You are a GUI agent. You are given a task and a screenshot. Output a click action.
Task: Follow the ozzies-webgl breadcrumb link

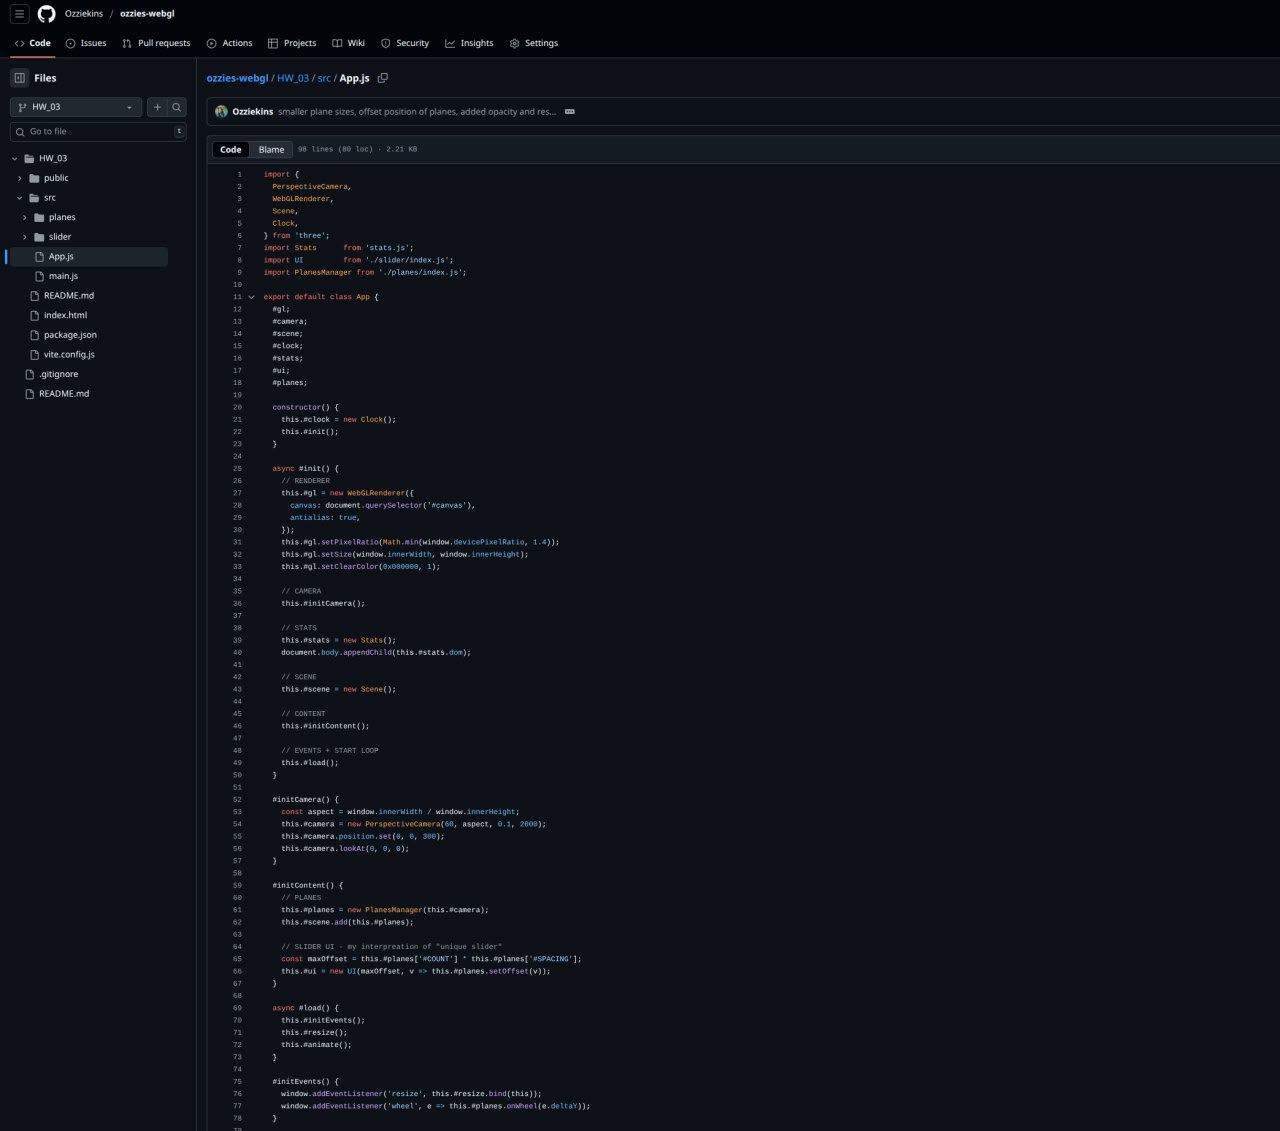(x=237, y=78)
